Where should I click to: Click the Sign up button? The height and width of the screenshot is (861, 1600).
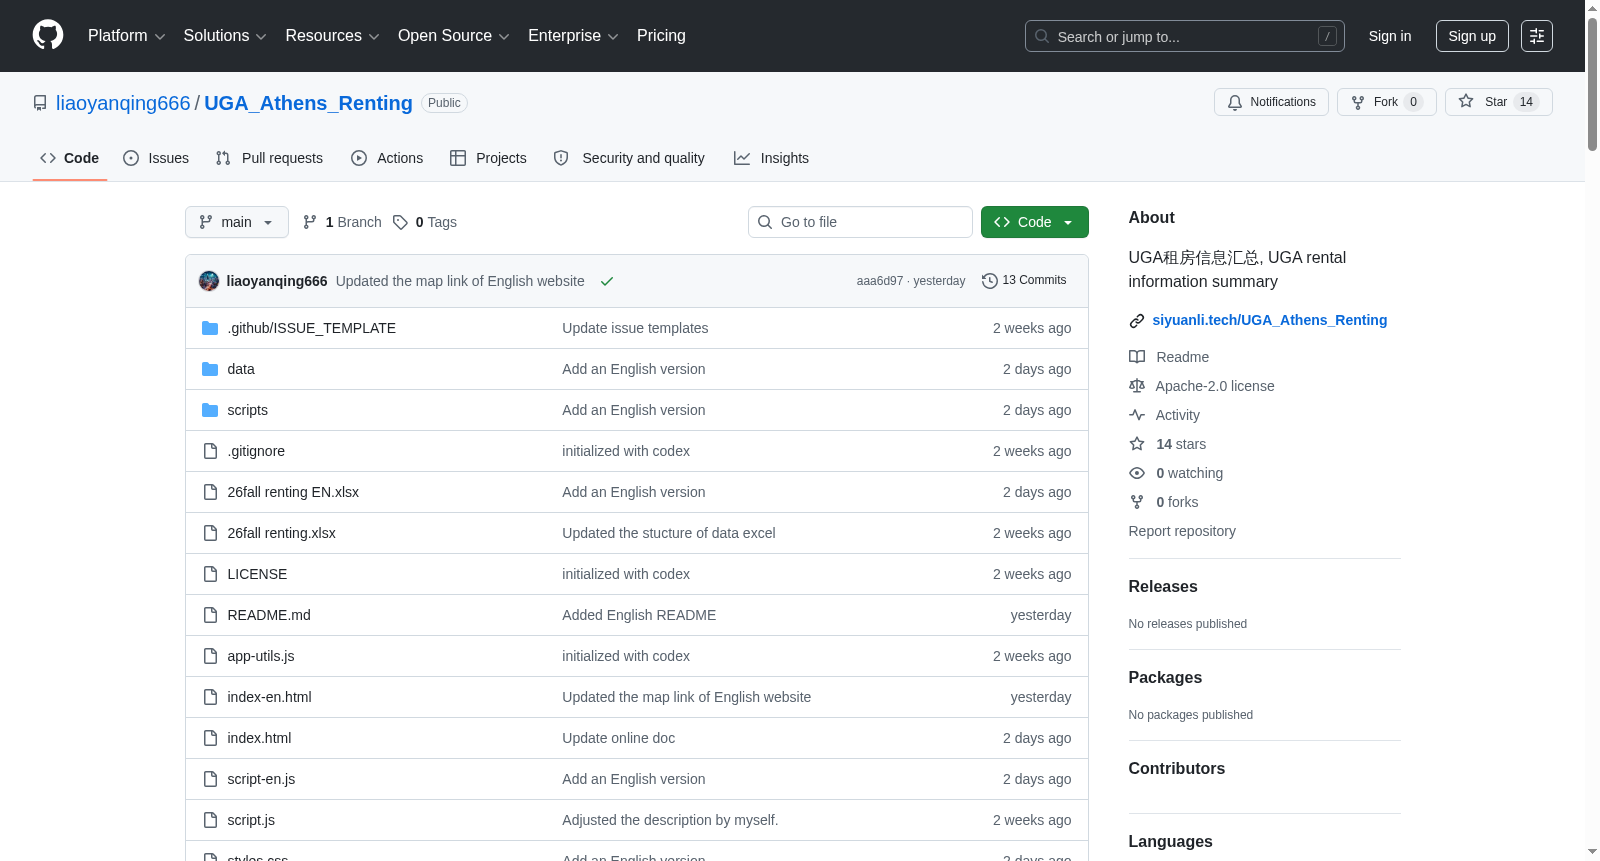1472,36
